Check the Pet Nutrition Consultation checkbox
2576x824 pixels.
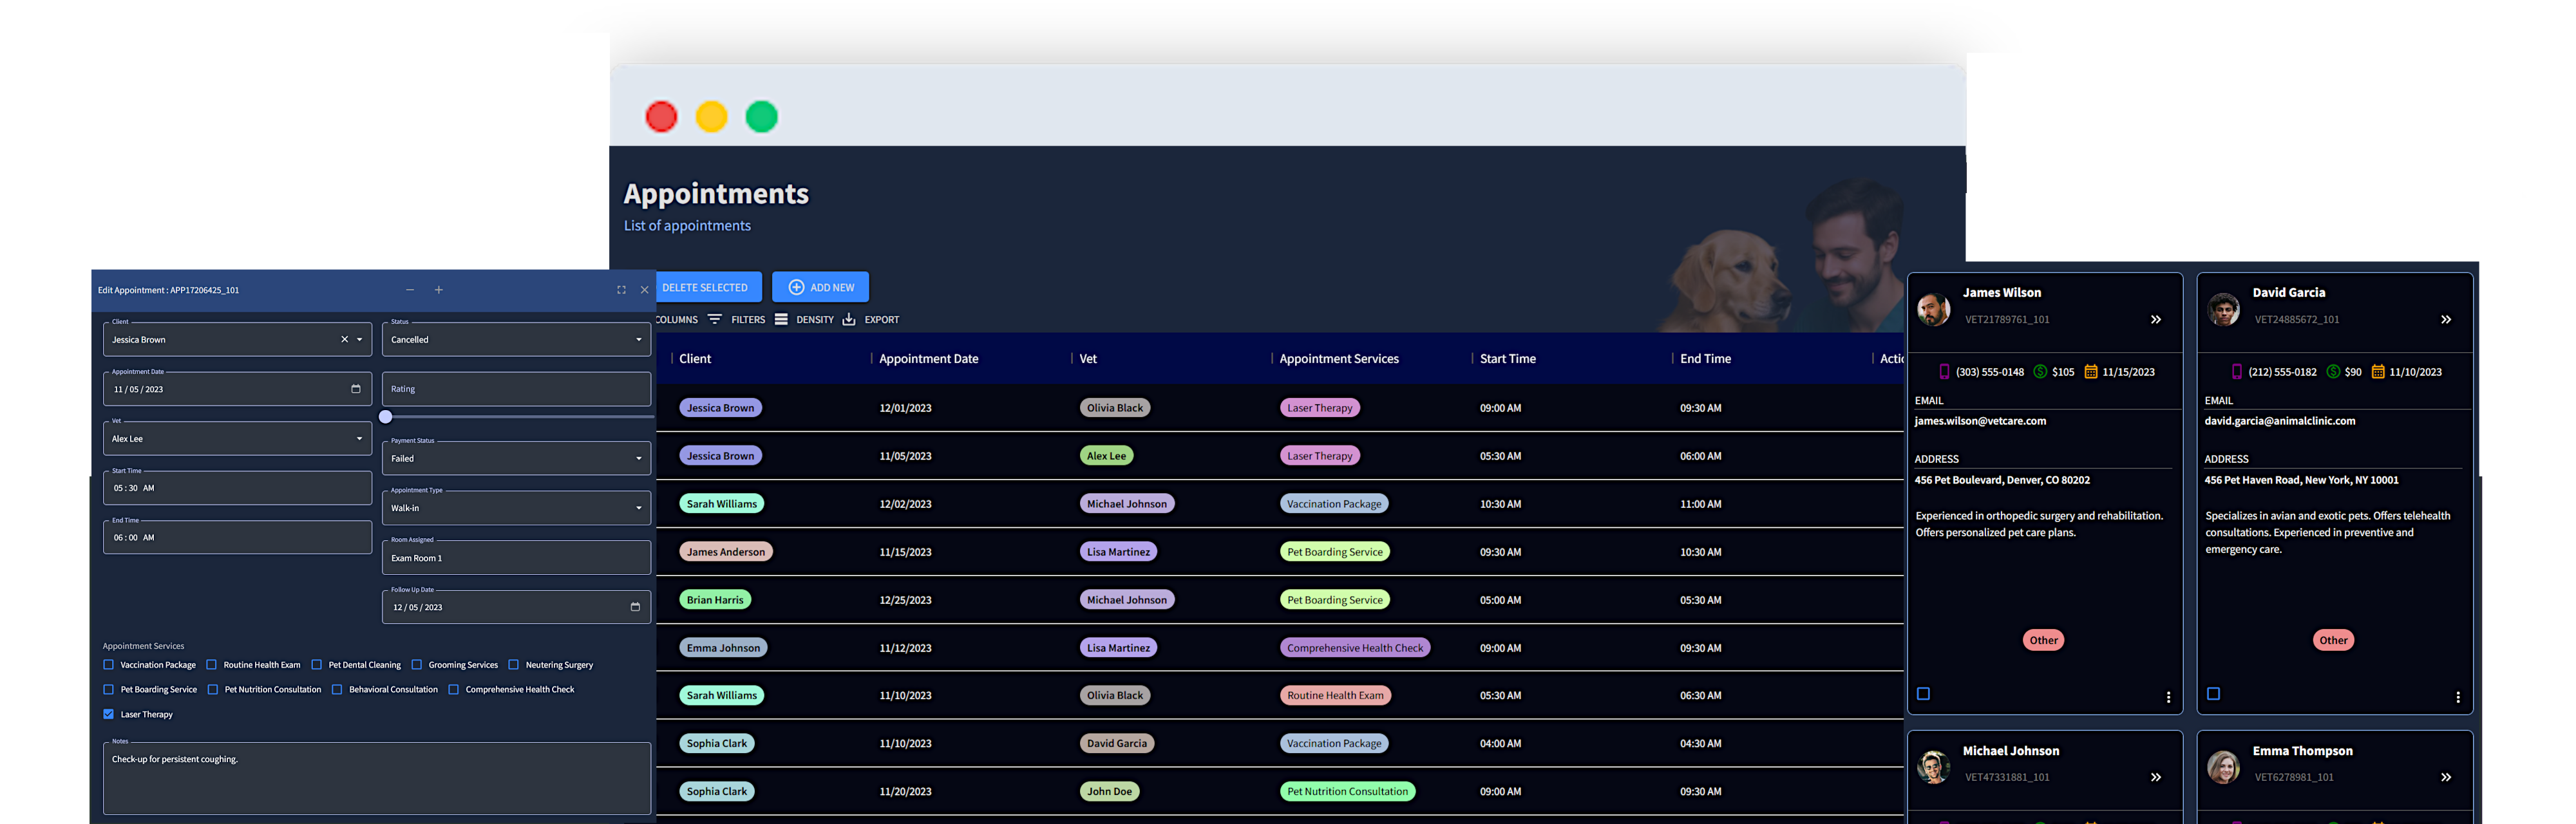click(x=213, y=689)
